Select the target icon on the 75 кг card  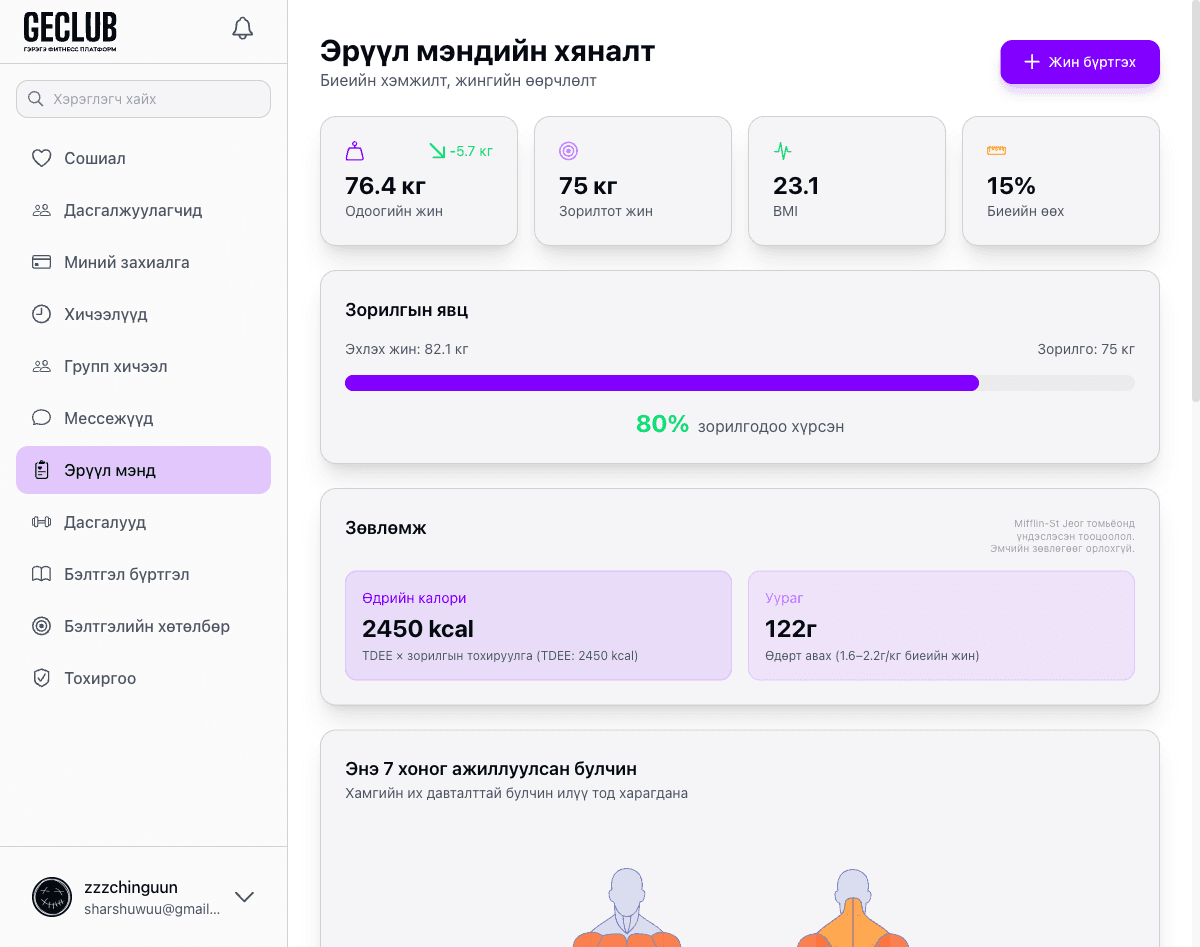pyautogui.click(x=568, y=151)
